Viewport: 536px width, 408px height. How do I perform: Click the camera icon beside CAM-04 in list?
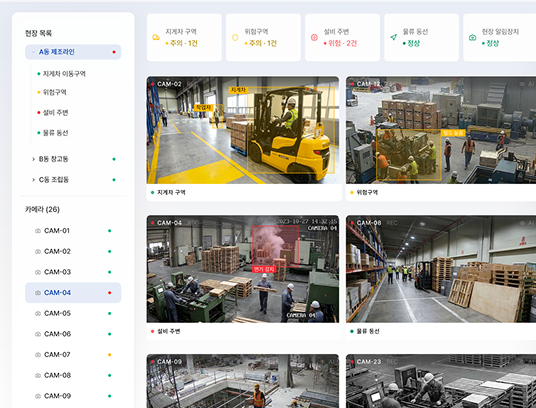click(38, 293)
